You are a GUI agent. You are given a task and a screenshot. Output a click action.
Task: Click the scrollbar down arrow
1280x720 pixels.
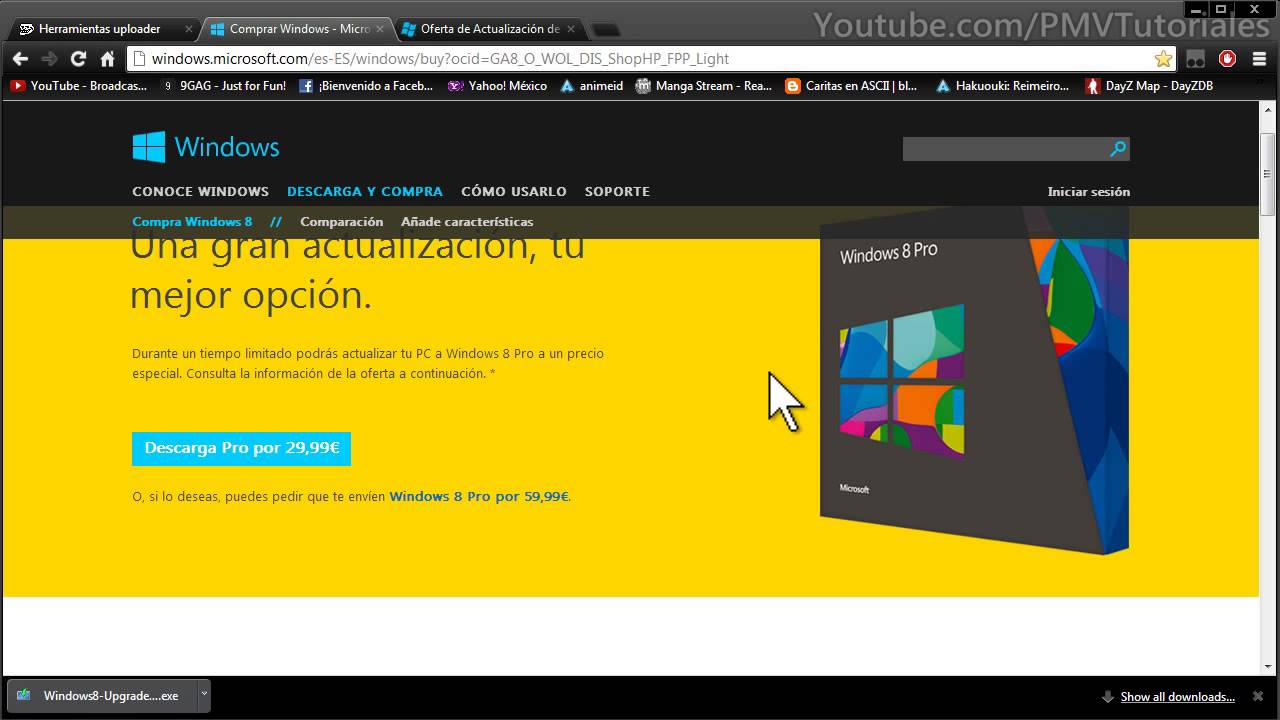point(1268,666)
